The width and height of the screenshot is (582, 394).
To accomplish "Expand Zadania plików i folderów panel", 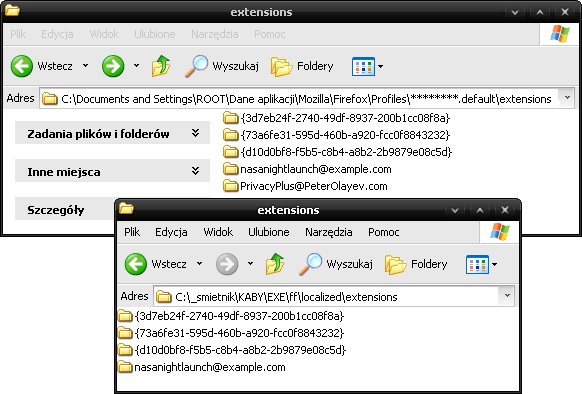I will pos(112,133).
